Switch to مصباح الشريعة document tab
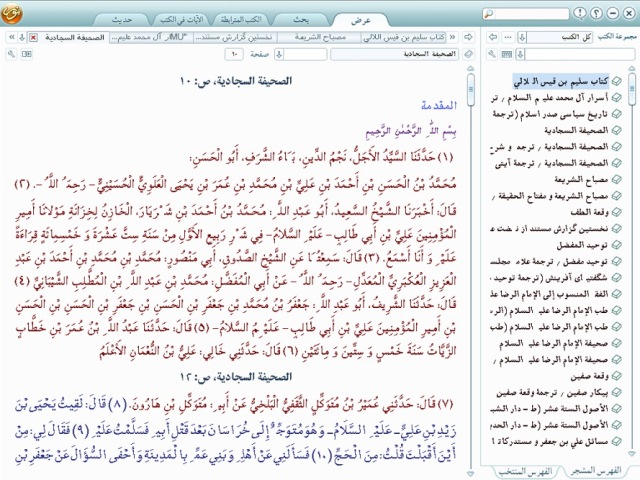This screenshot has width=640, height=480. 320,38
